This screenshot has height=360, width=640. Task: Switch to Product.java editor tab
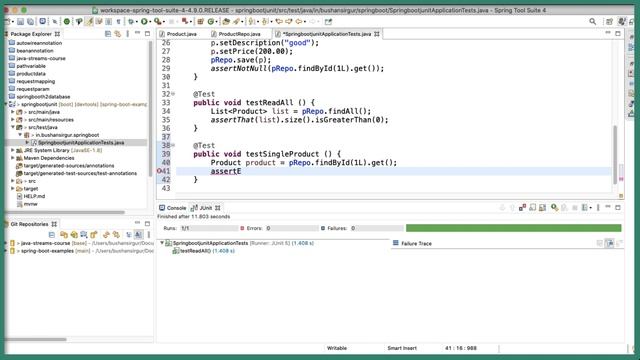(178, 34)
